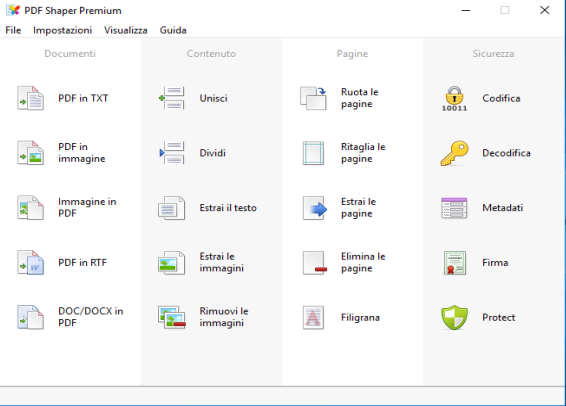The image size is (566, 406).
Task: Click the Estrai le pagine arrow icon
Action: click(x=315, y=208)
